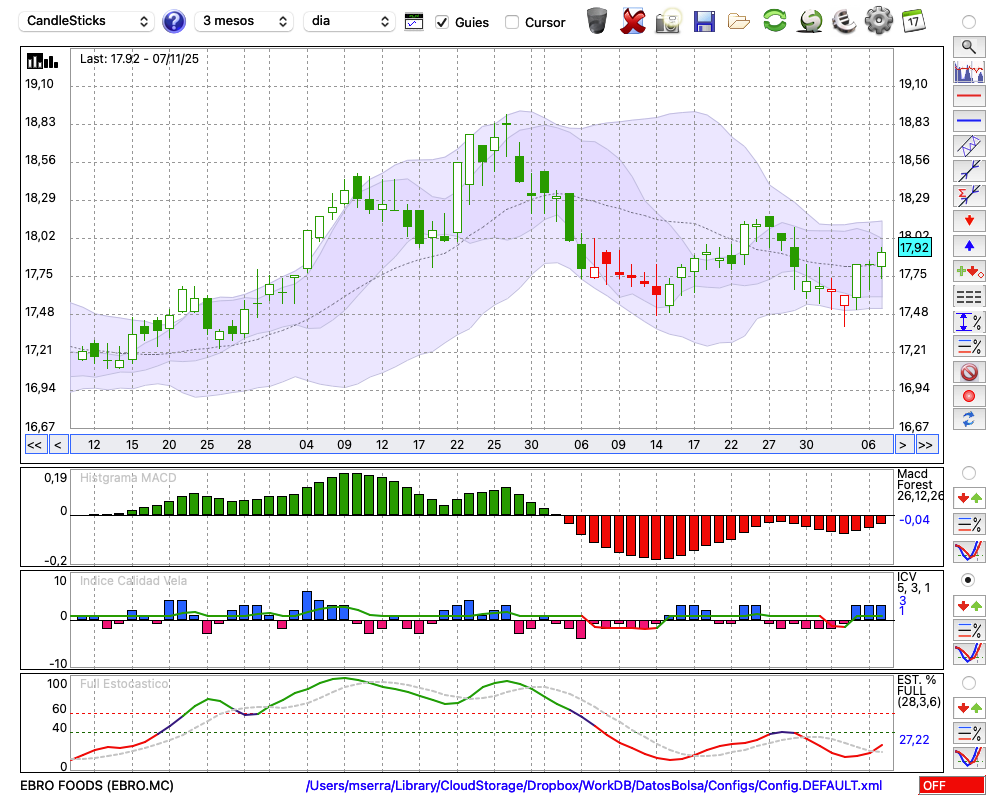Viewport: 1000px width, 800px height.
Task: Click the >> fast-forward navigation button
Action: point(927,445)
